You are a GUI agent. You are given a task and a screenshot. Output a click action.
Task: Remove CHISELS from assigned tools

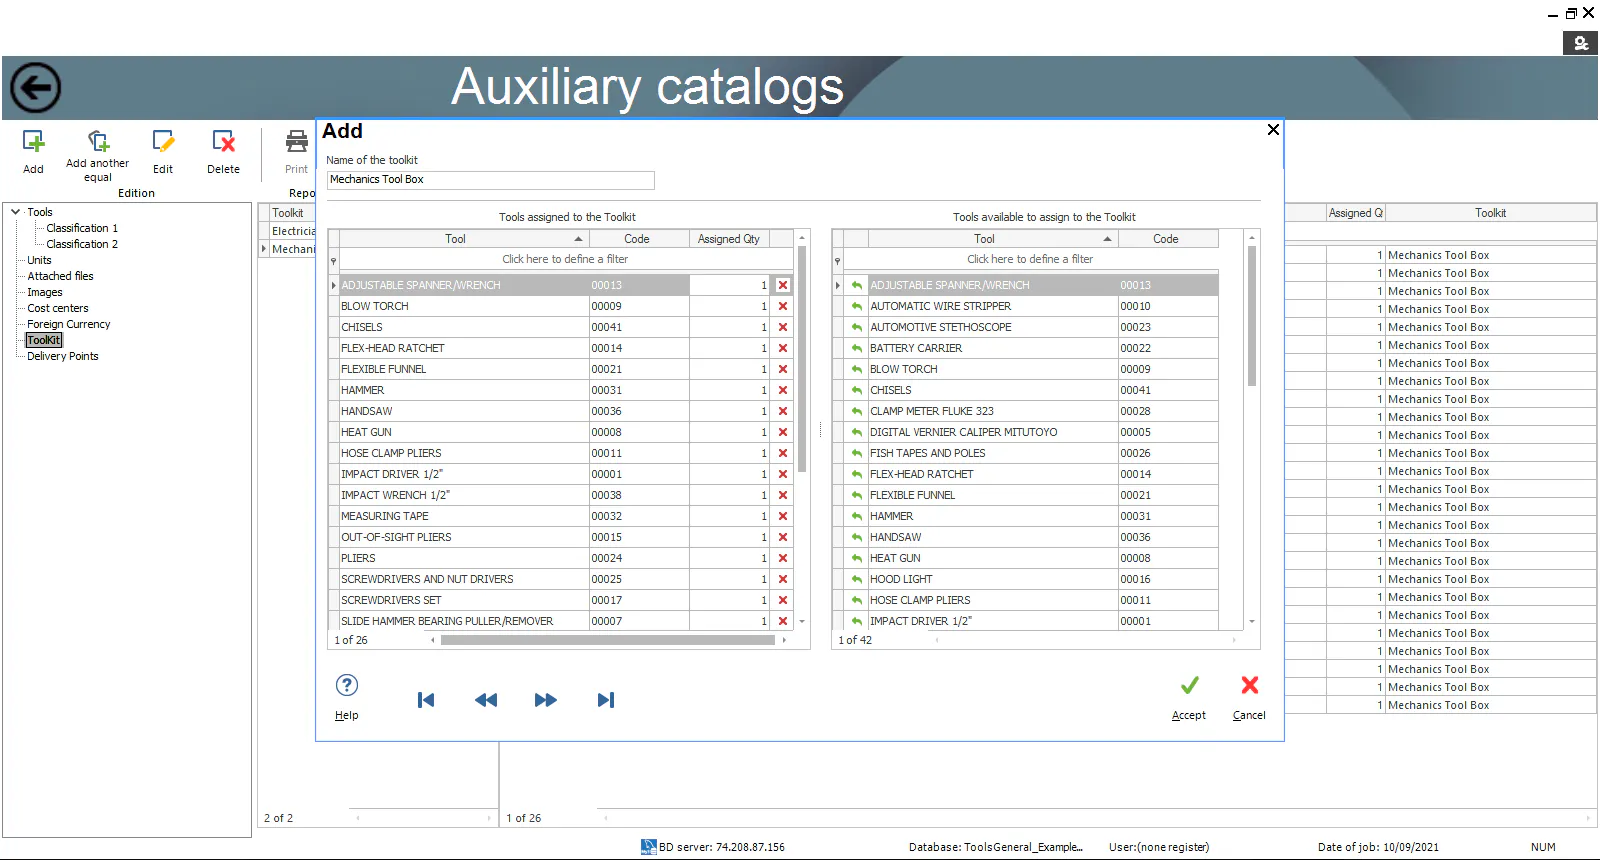pos(783,327)
